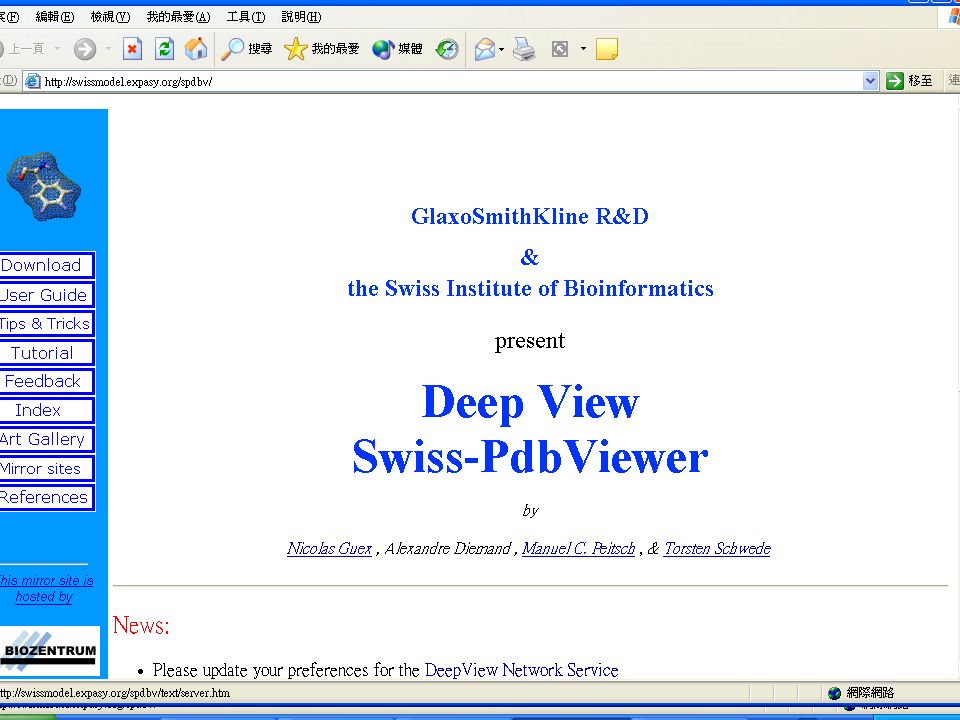The image size is (960, 720).
Task: Open the 我的最愛(A) menu
Action: [x=178, y=17]
